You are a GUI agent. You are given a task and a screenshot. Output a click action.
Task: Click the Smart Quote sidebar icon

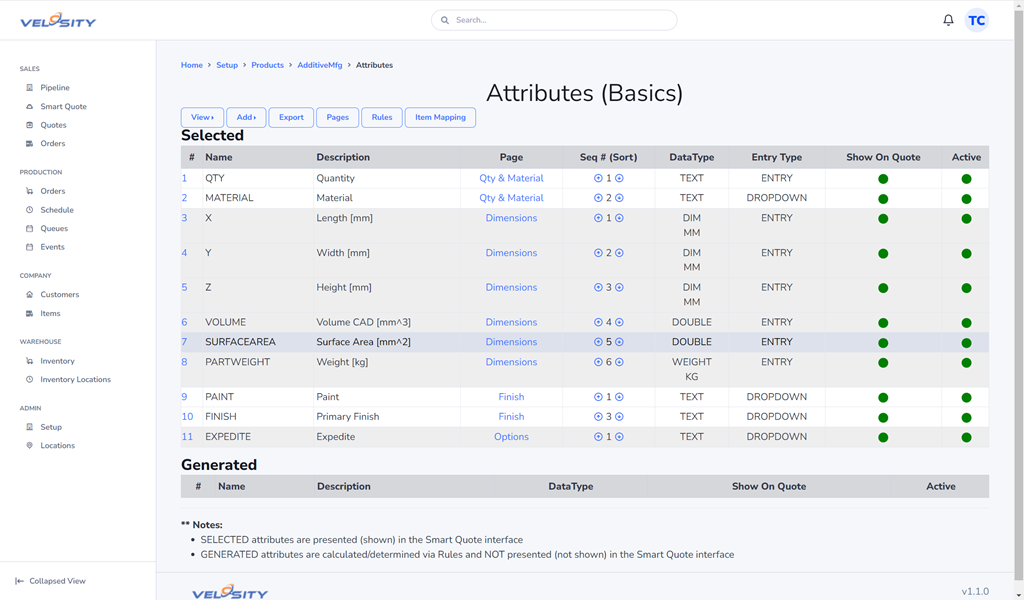30,107
